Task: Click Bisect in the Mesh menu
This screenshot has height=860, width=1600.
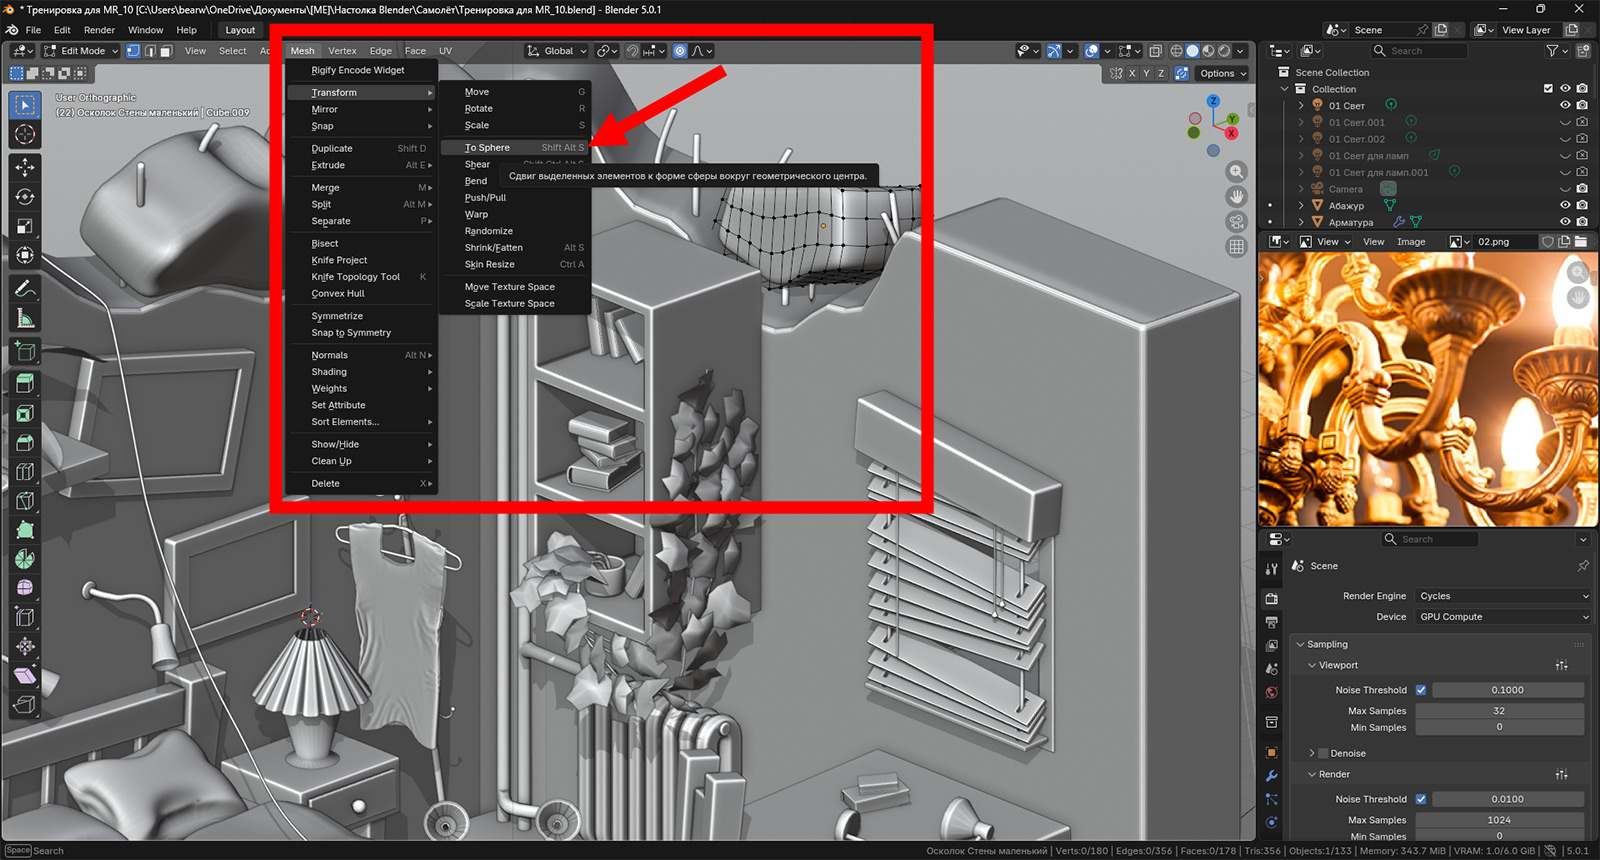Action: tap(325, 244)
